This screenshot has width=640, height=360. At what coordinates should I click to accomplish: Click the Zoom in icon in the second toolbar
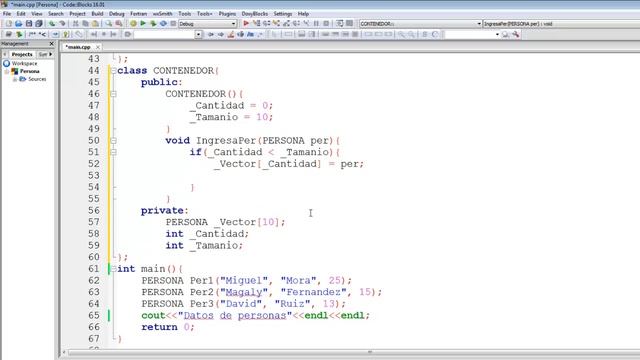(x=402, y=35)
